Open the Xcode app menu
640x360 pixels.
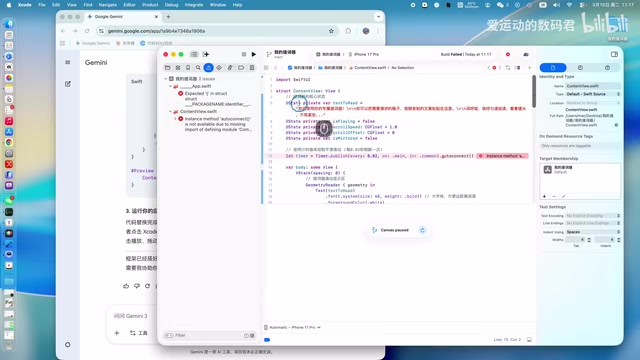(x=24, y=5)
